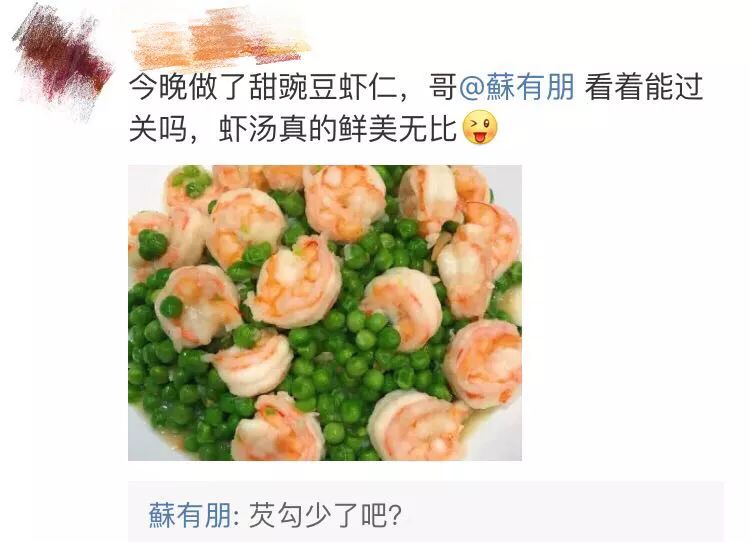The width and height of the screenshot is (750, 542).
Task: Tap the question mark ending the reply
Action: pyautogui.click(x=395, y=515)
